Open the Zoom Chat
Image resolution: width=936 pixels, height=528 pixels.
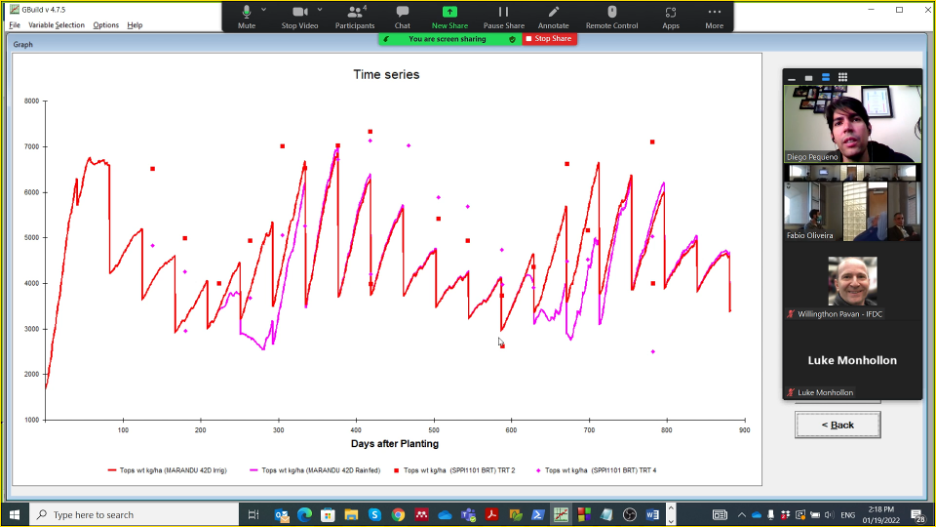402,17
